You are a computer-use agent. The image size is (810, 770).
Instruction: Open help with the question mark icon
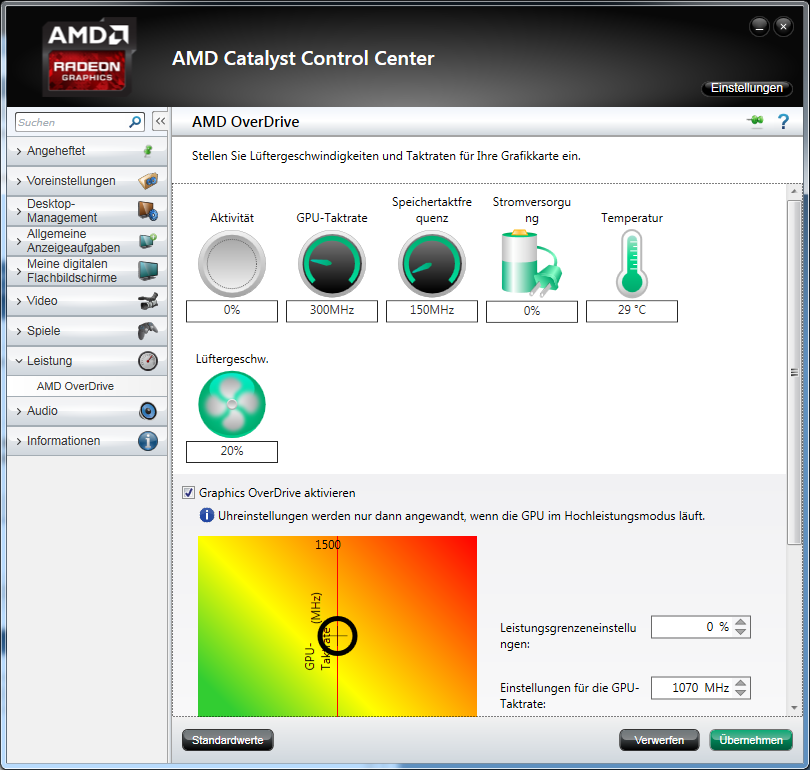(x=783, y=122)
